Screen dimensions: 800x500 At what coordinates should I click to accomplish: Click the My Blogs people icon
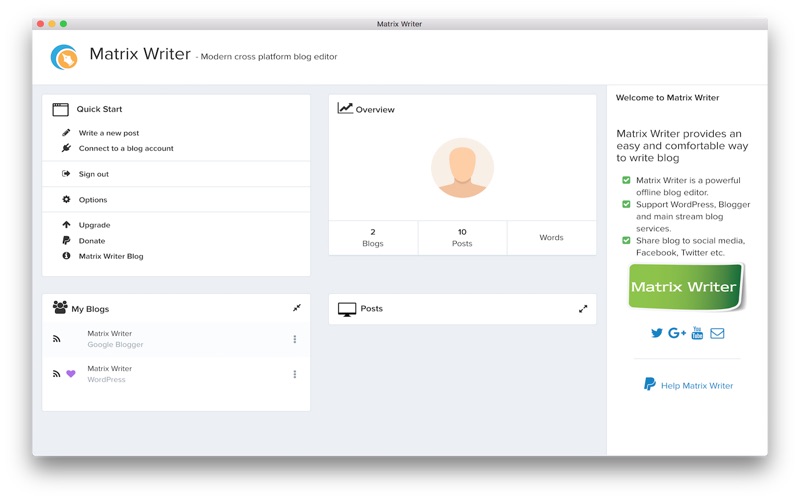click(x=60, y=307)
